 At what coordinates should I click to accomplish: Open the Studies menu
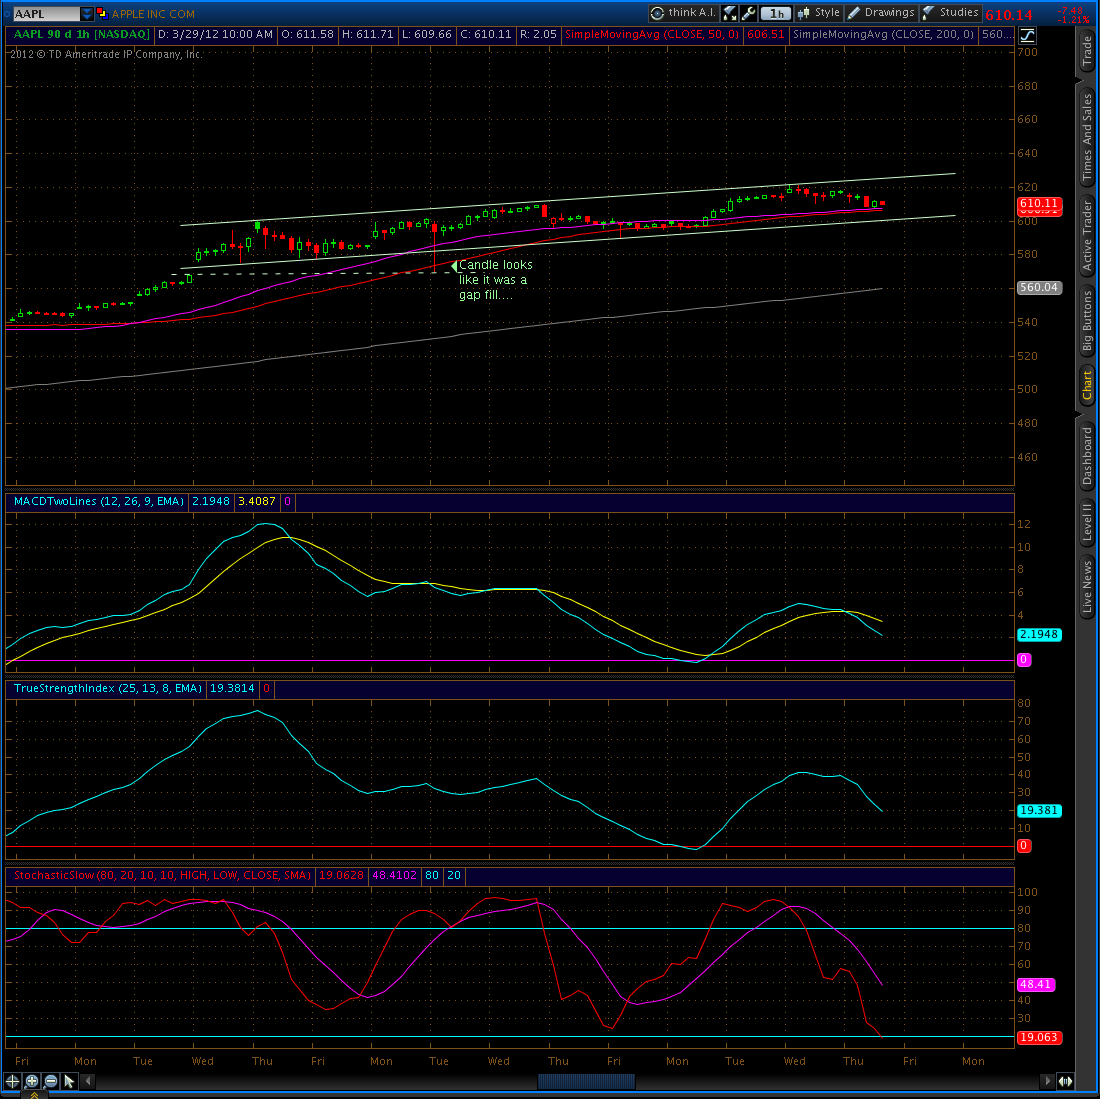(x=950, y=13)
